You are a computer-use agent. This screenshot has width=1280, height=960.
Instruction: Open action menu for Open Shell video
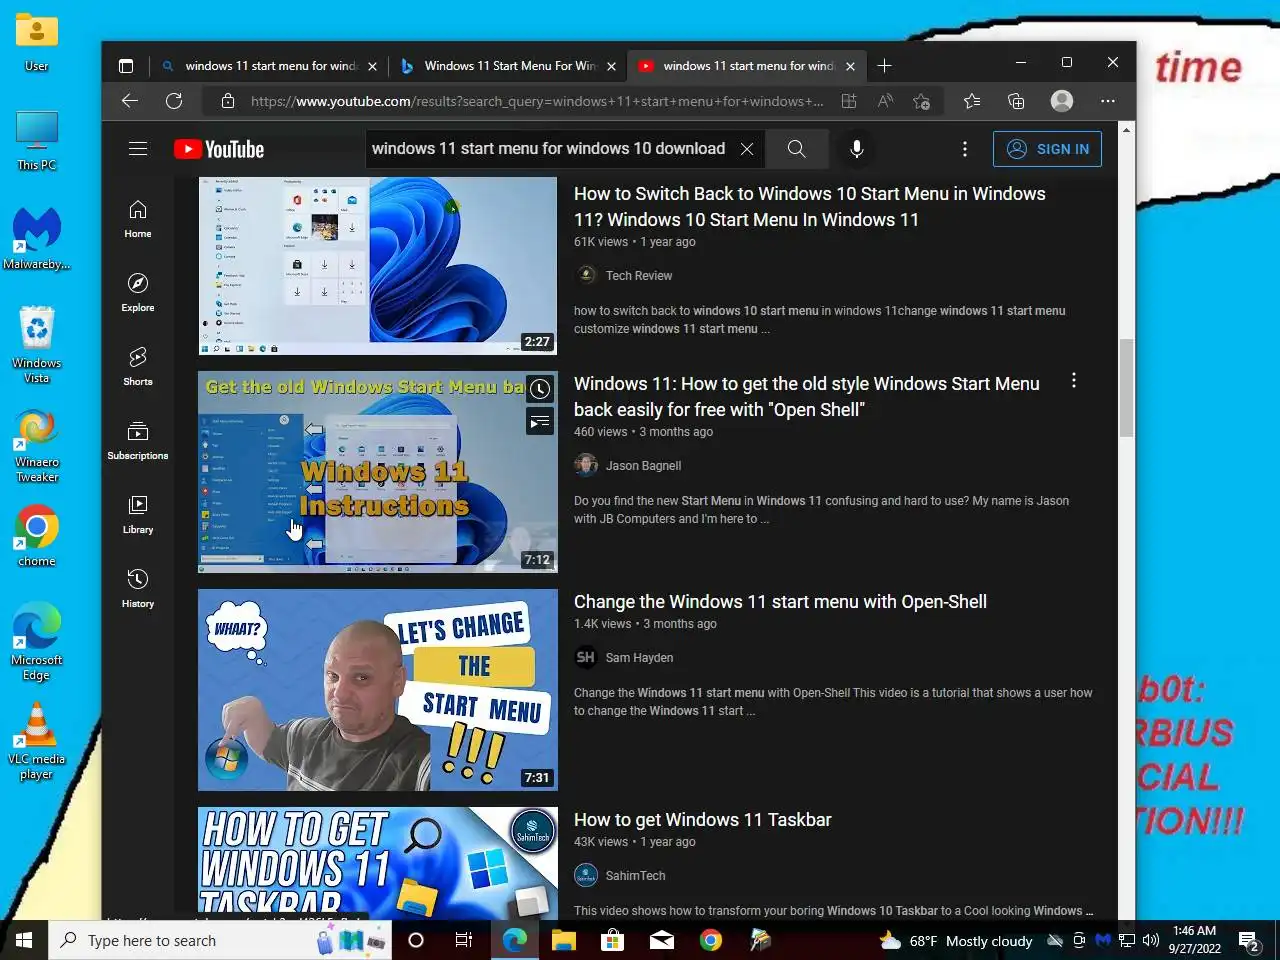[x=1074, y=381]
